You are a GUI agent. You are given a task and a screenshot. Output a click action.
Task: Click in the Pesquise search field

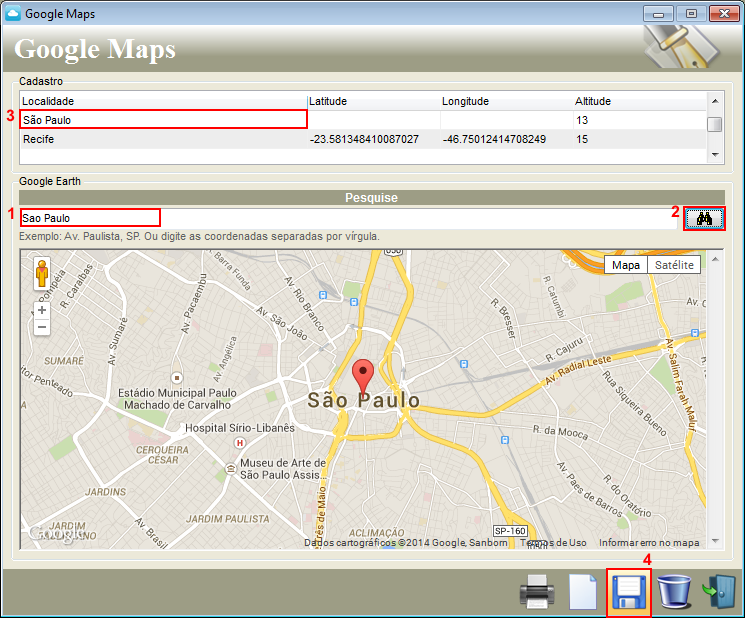pos(348,219)
